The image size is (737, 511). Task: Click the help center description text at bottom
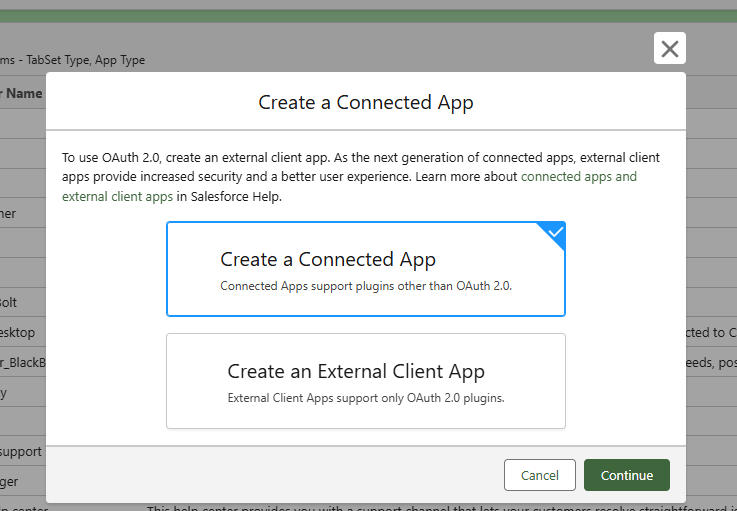tap(400, 509)
